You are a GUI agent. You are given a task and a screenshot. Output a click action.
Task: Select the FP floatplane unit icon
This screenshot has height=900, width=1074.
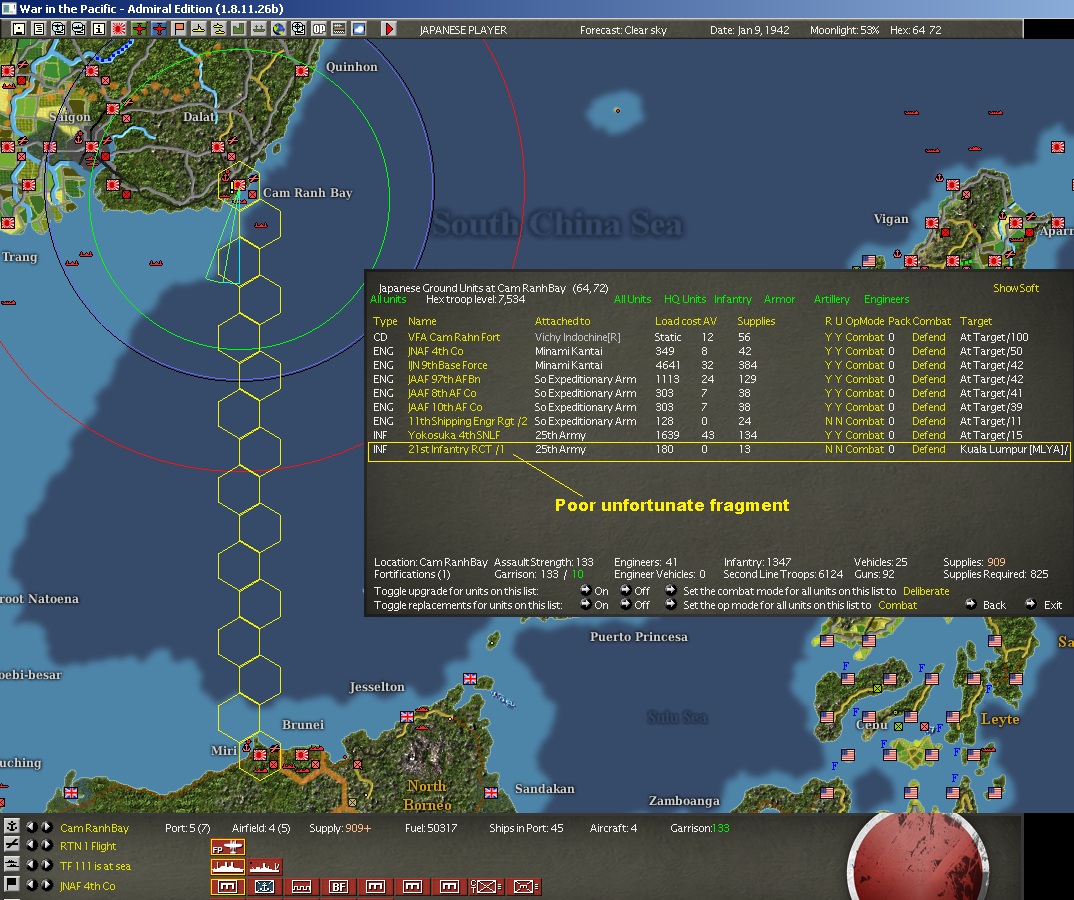(227, 847)
